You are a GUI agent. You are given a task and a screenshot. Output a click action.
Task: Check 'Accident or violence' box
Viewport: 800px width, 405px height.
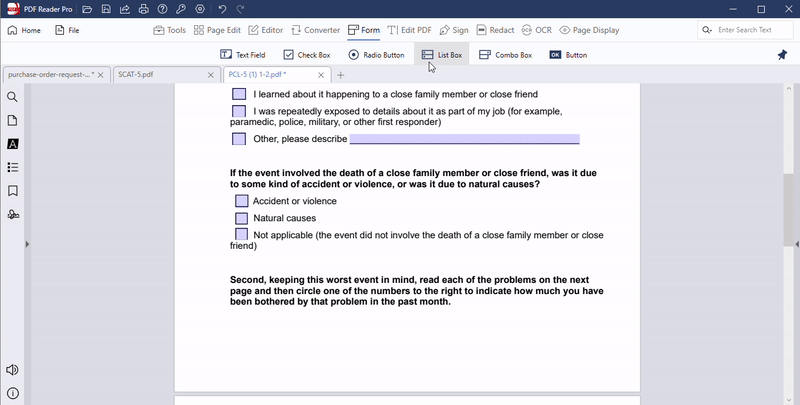241,201
